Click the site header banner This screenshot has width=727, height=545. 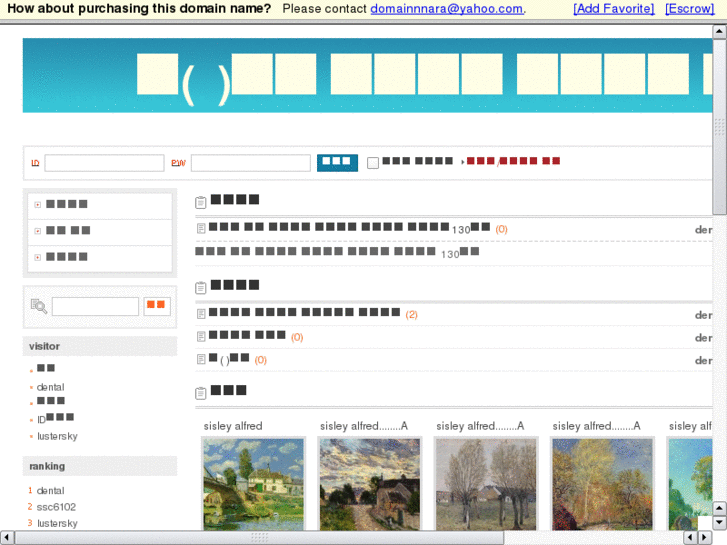(367, 75)
